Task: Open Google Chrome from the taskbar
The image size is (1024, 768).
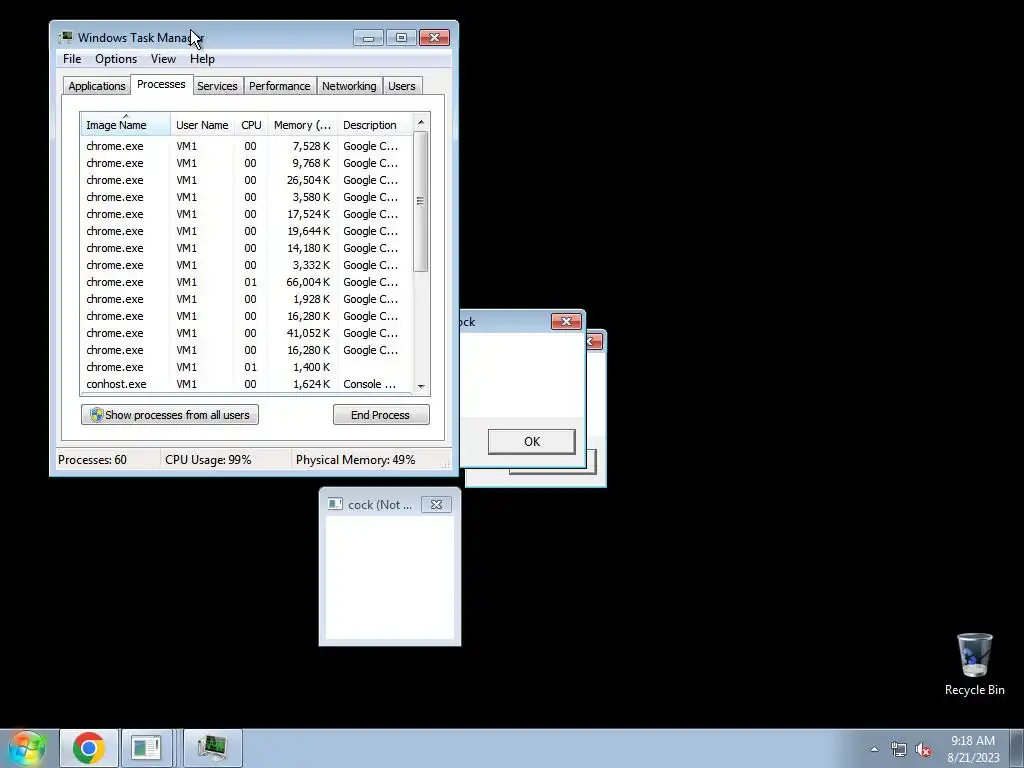Action: click(x=89, y=748)
